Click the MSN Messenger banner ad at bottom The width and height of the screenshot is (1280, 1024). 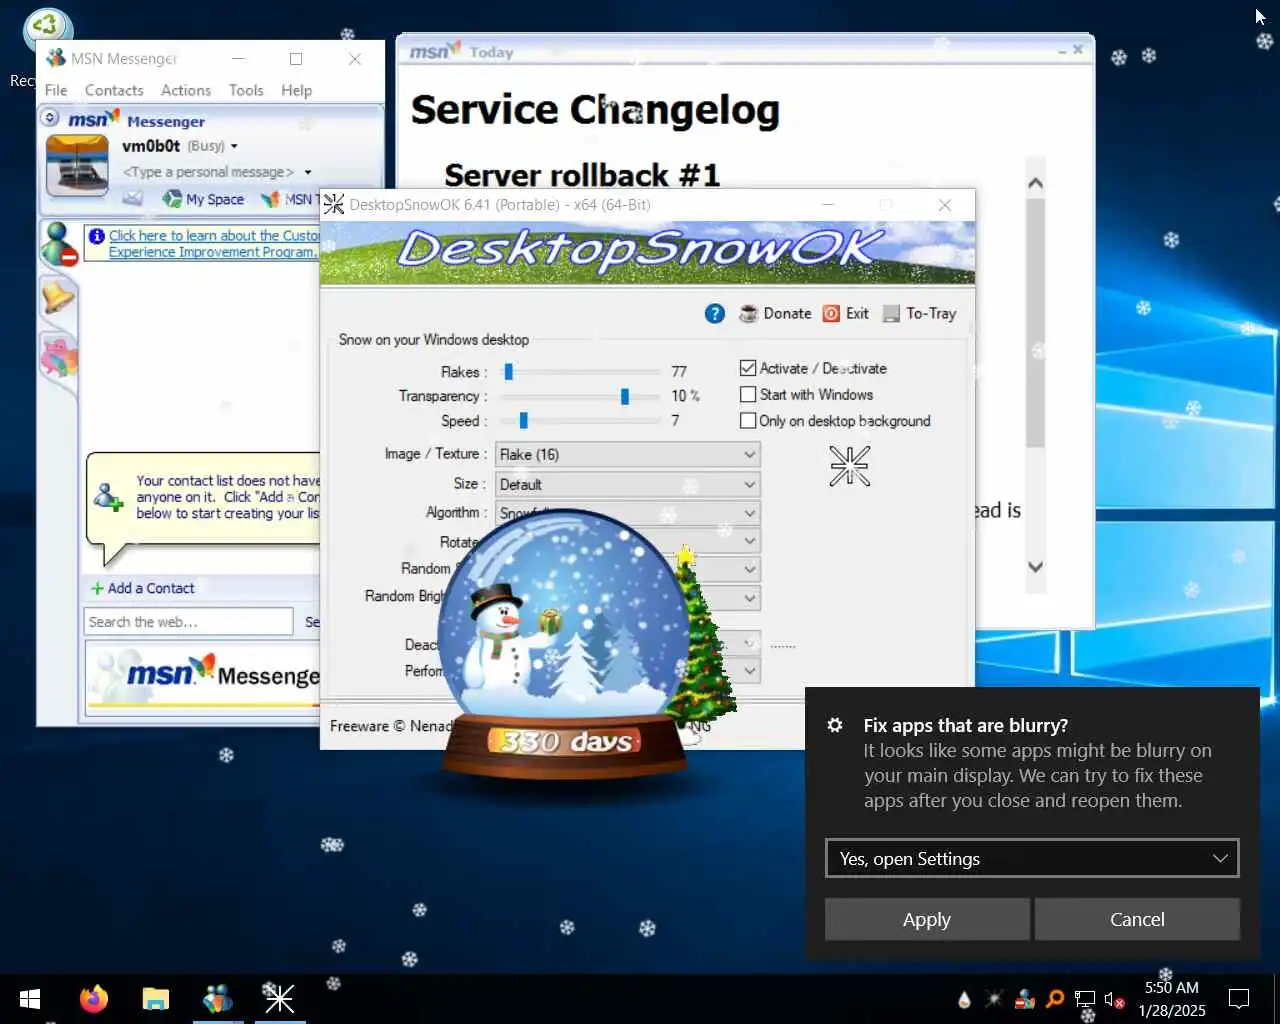click(204, 676)
